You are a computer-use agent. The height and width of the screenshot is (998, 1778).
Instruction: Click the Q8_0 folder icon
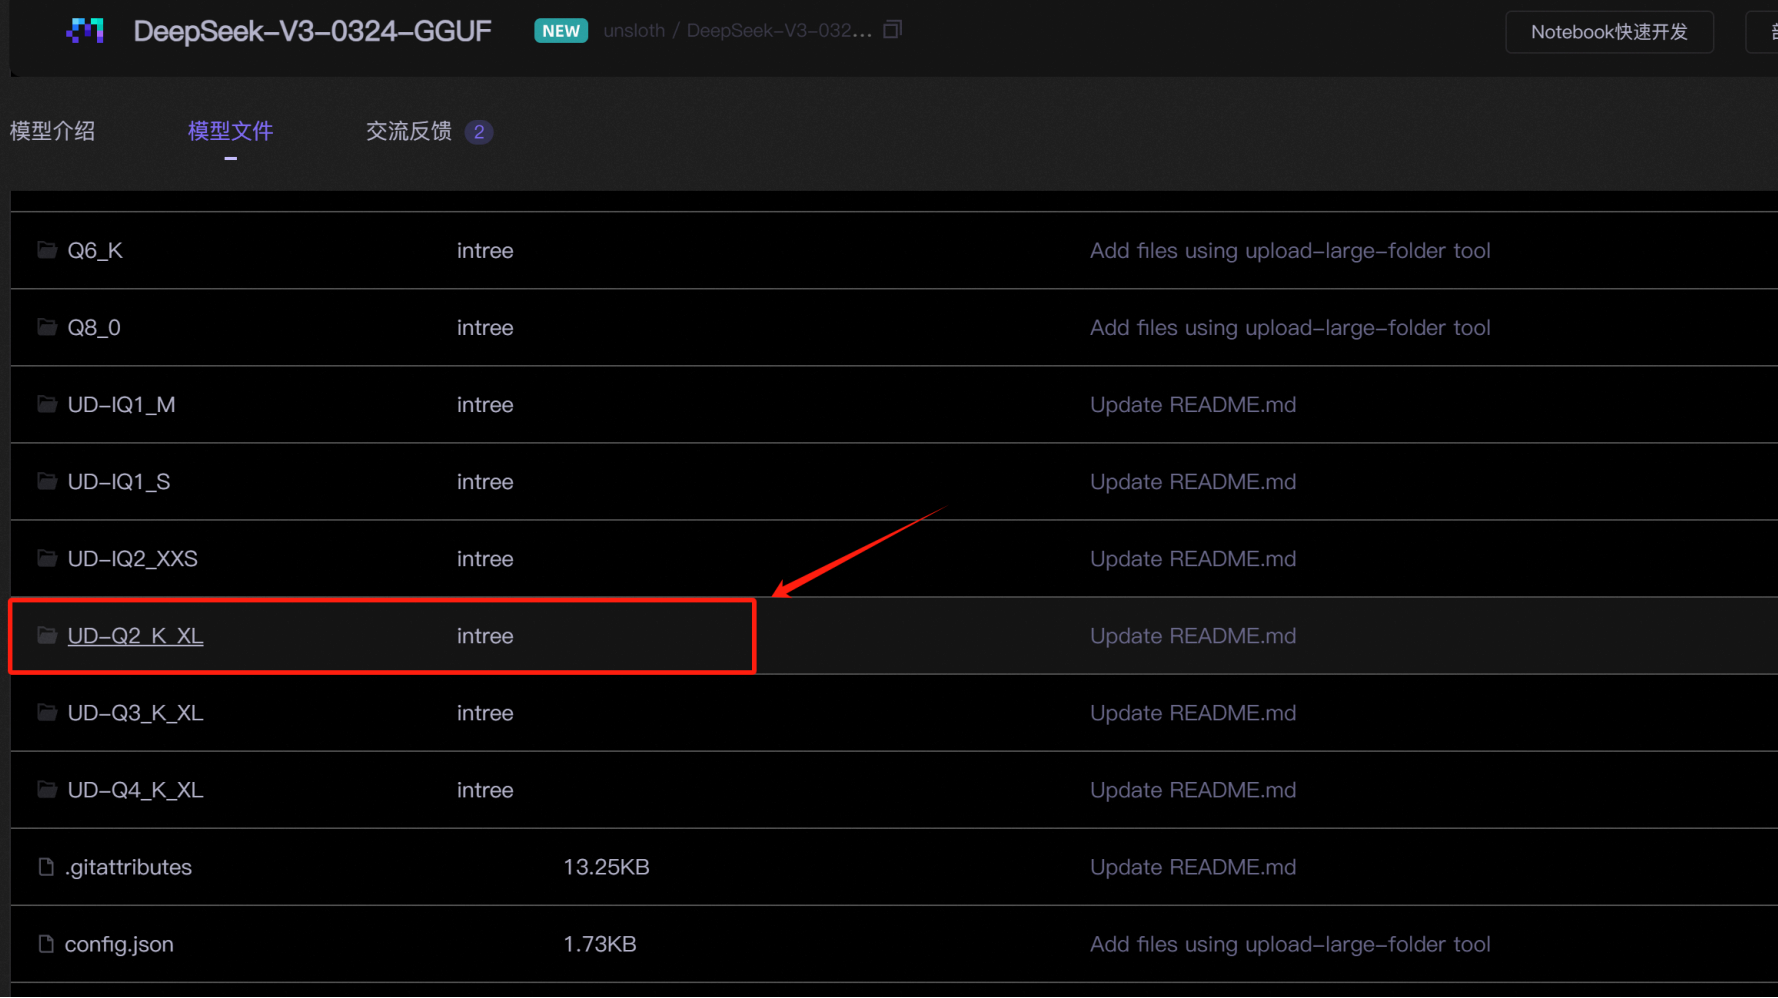pyautogui.click(x=46, y=326)
